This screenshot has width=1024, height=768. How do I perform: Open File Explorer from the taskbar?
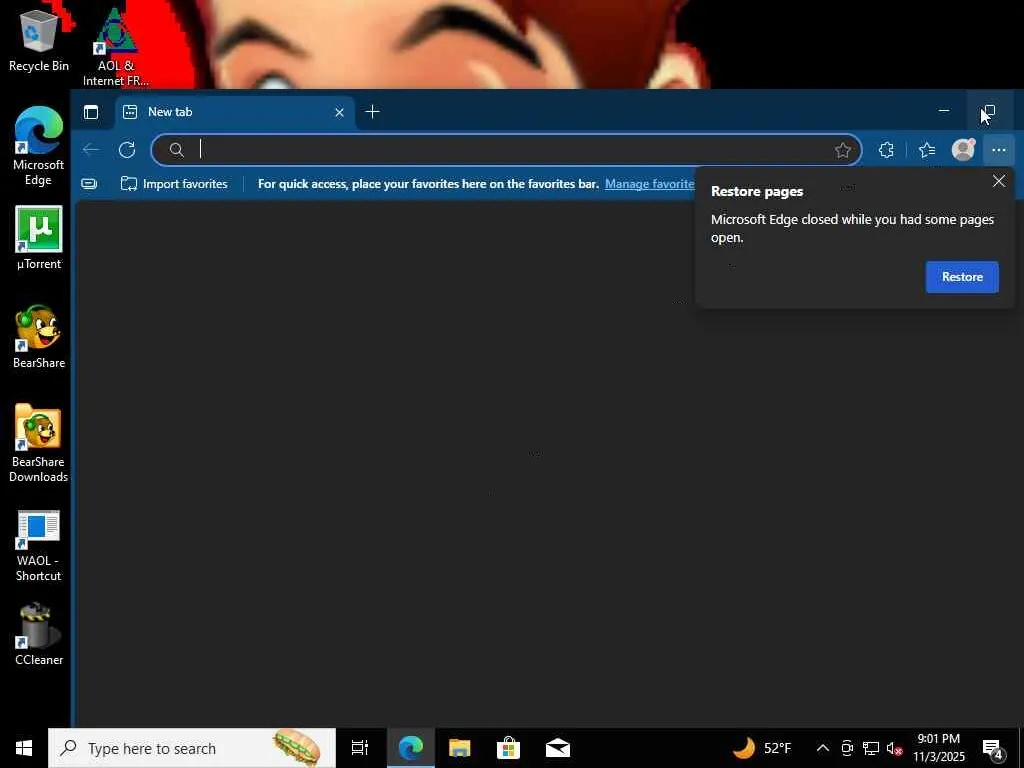(x=460, y=748)
